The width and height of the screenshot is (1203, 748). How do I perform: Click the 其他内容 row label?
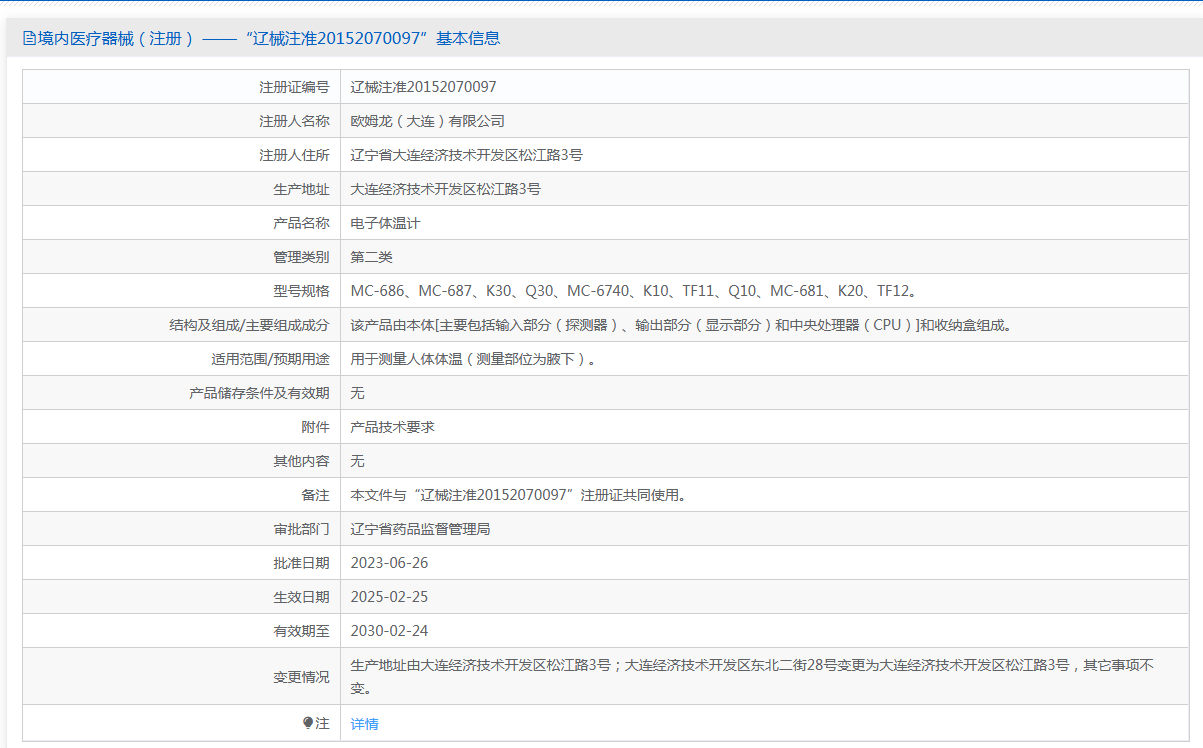pyautogui.click(x=301, y=461)
